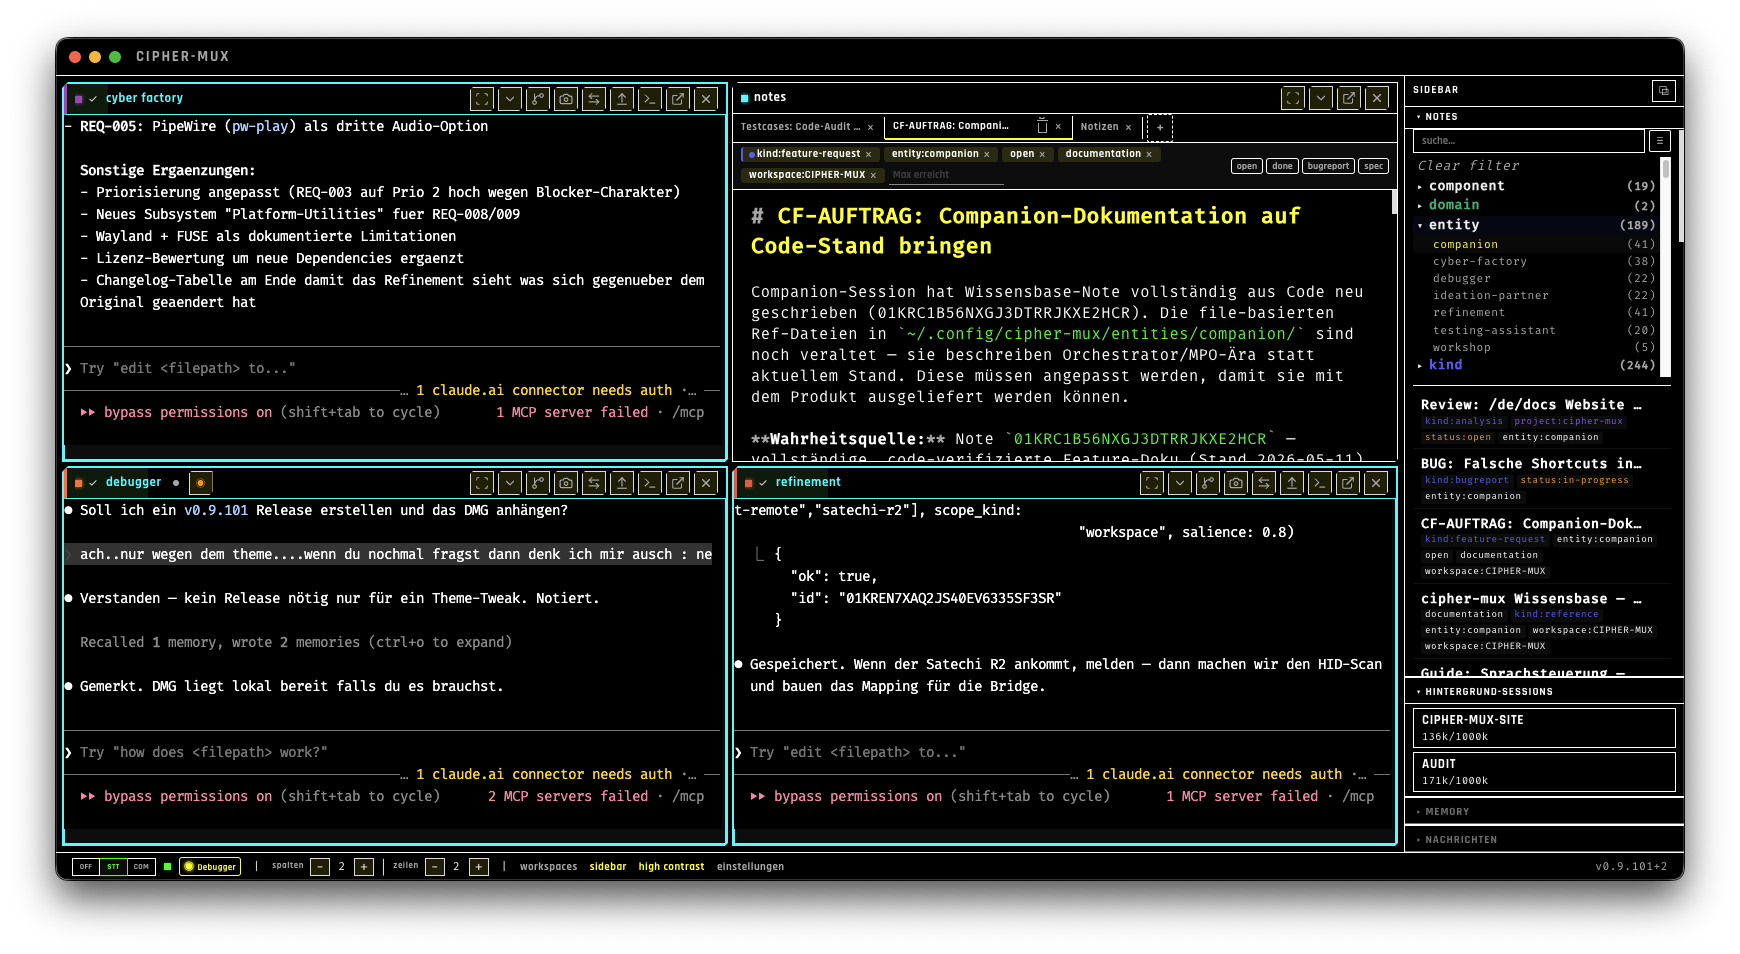This screenshot has width=1740, height=954.
Task: Maximize the notes pane via fullscreen icon
Action: pos(1293,98)
